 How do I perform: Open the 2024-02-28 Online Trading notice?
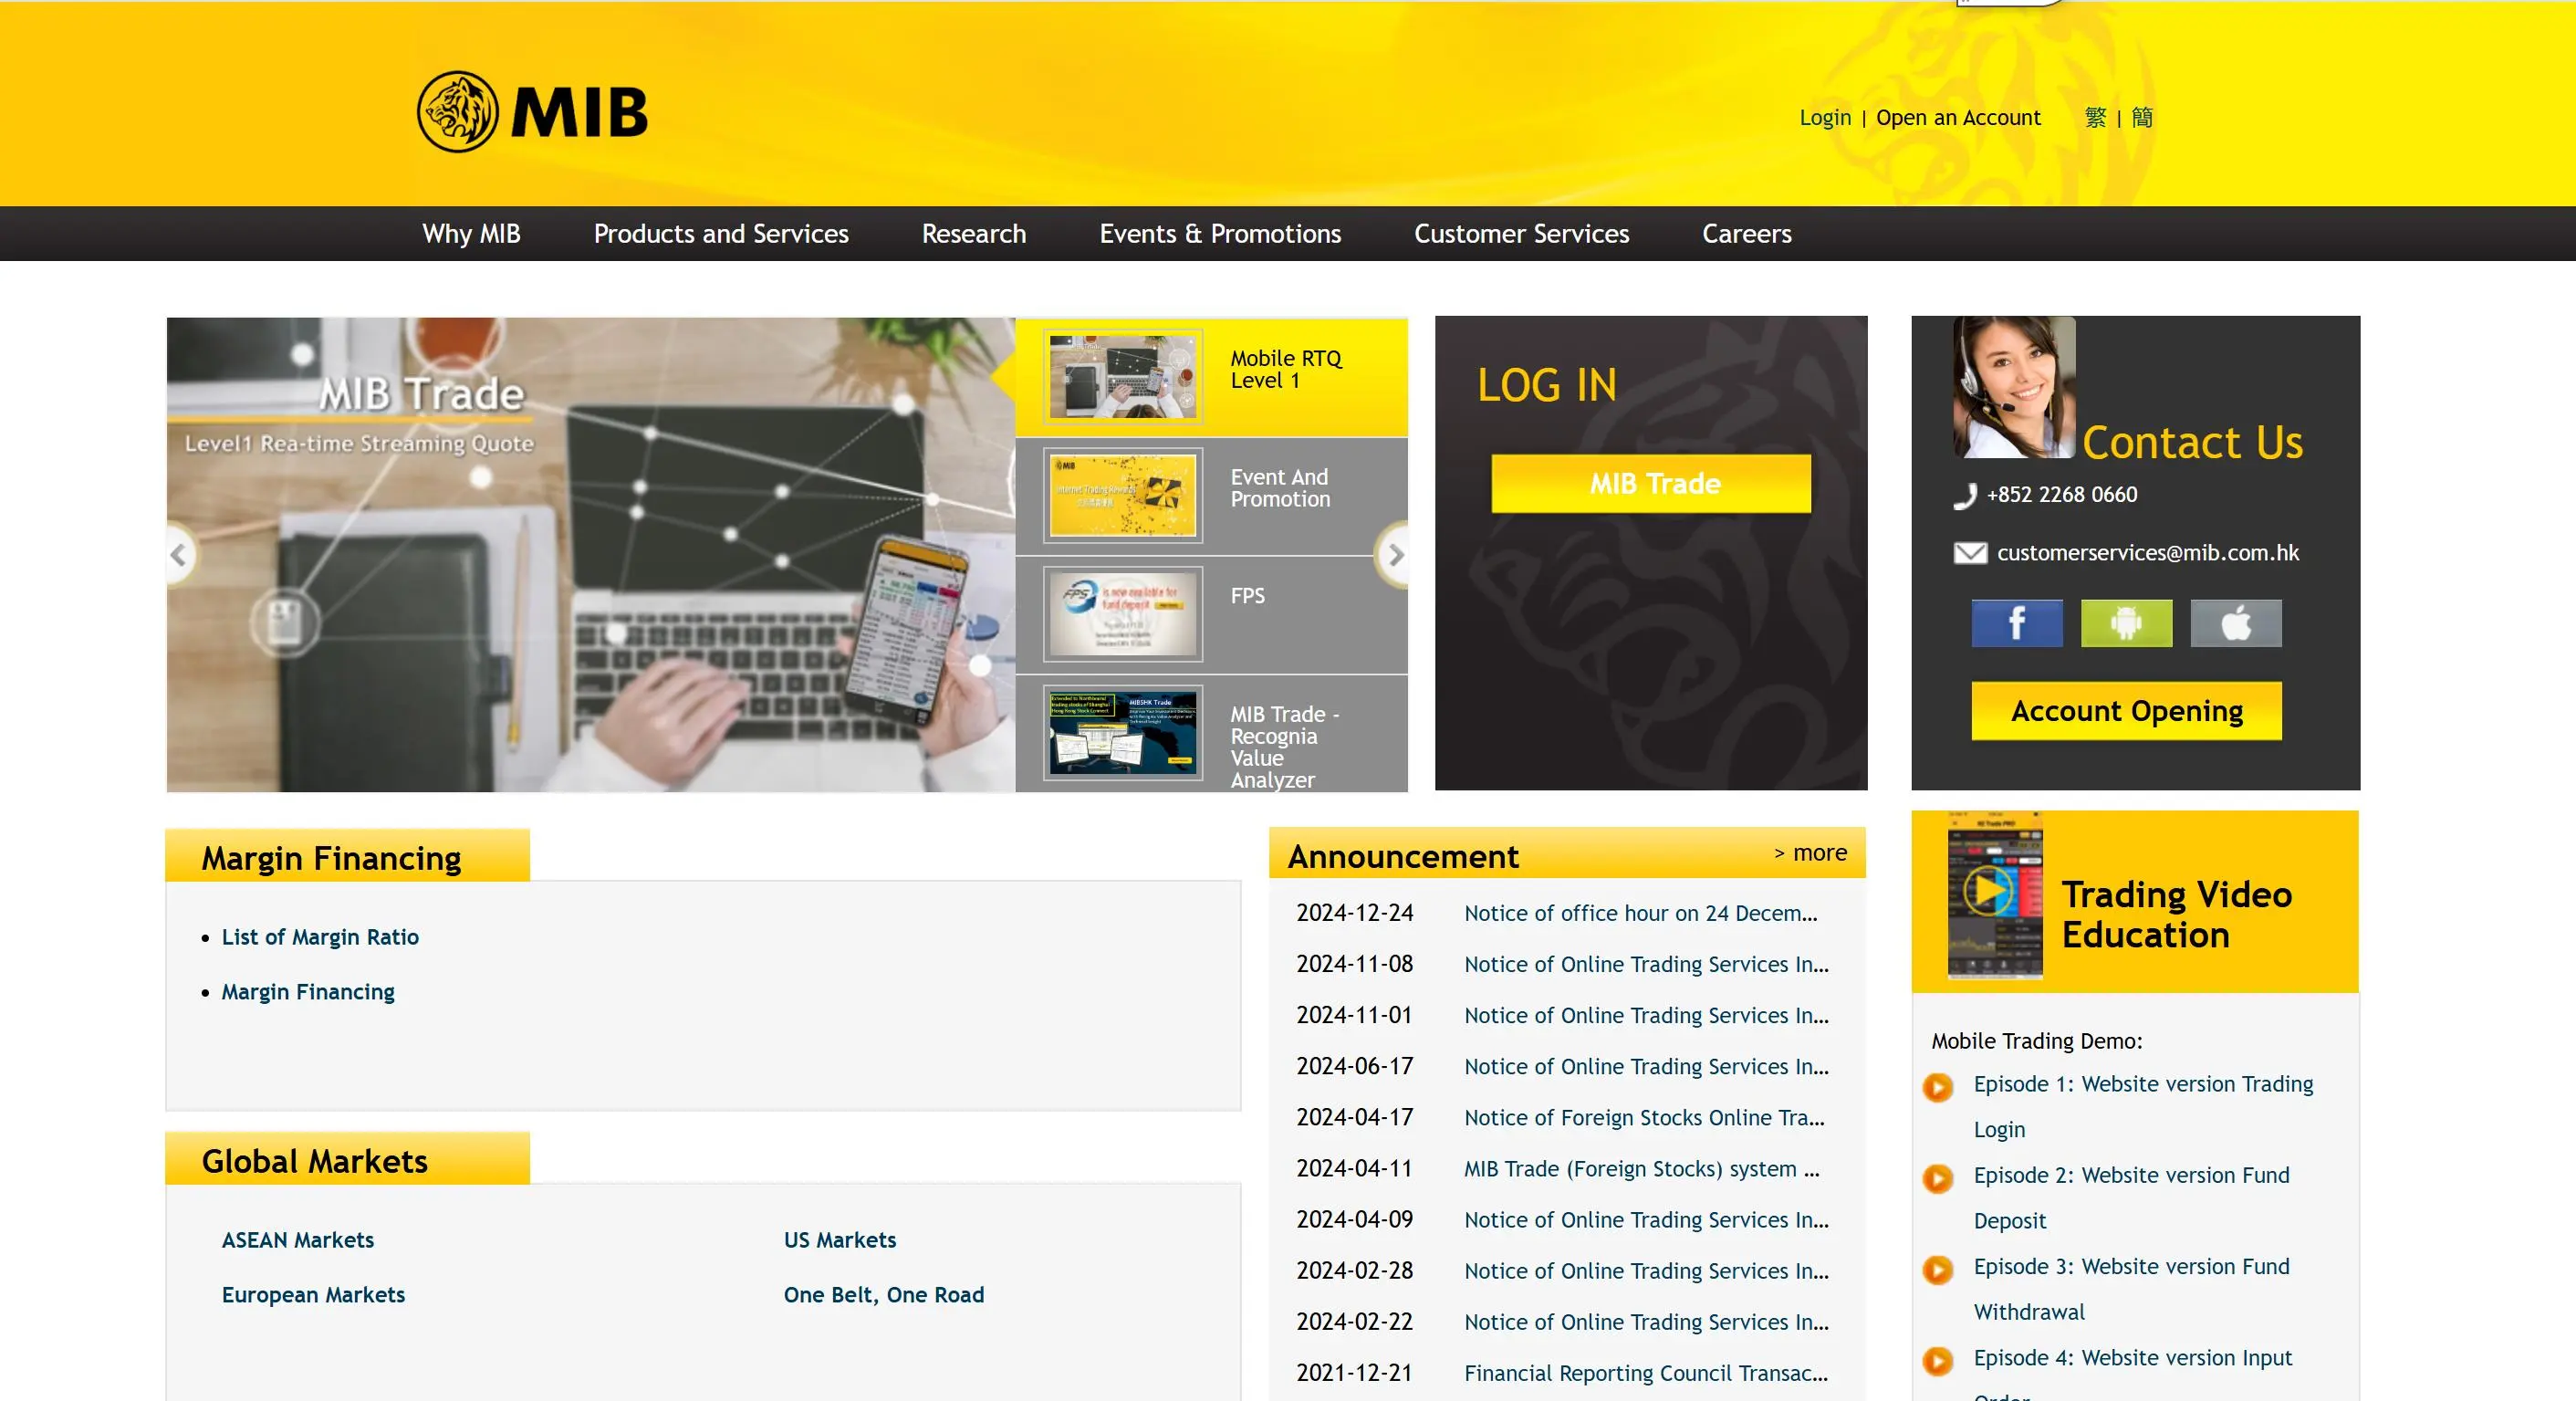point(1647,1271)
